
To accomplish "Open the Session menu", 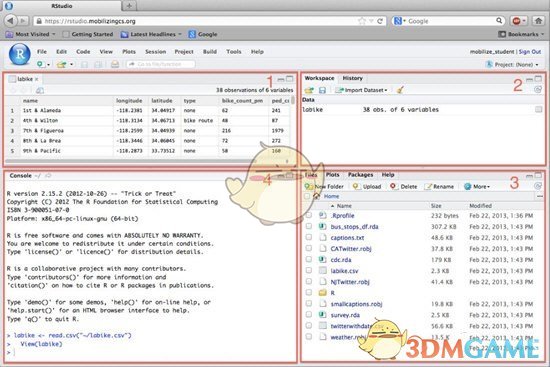I will (155, 52).
